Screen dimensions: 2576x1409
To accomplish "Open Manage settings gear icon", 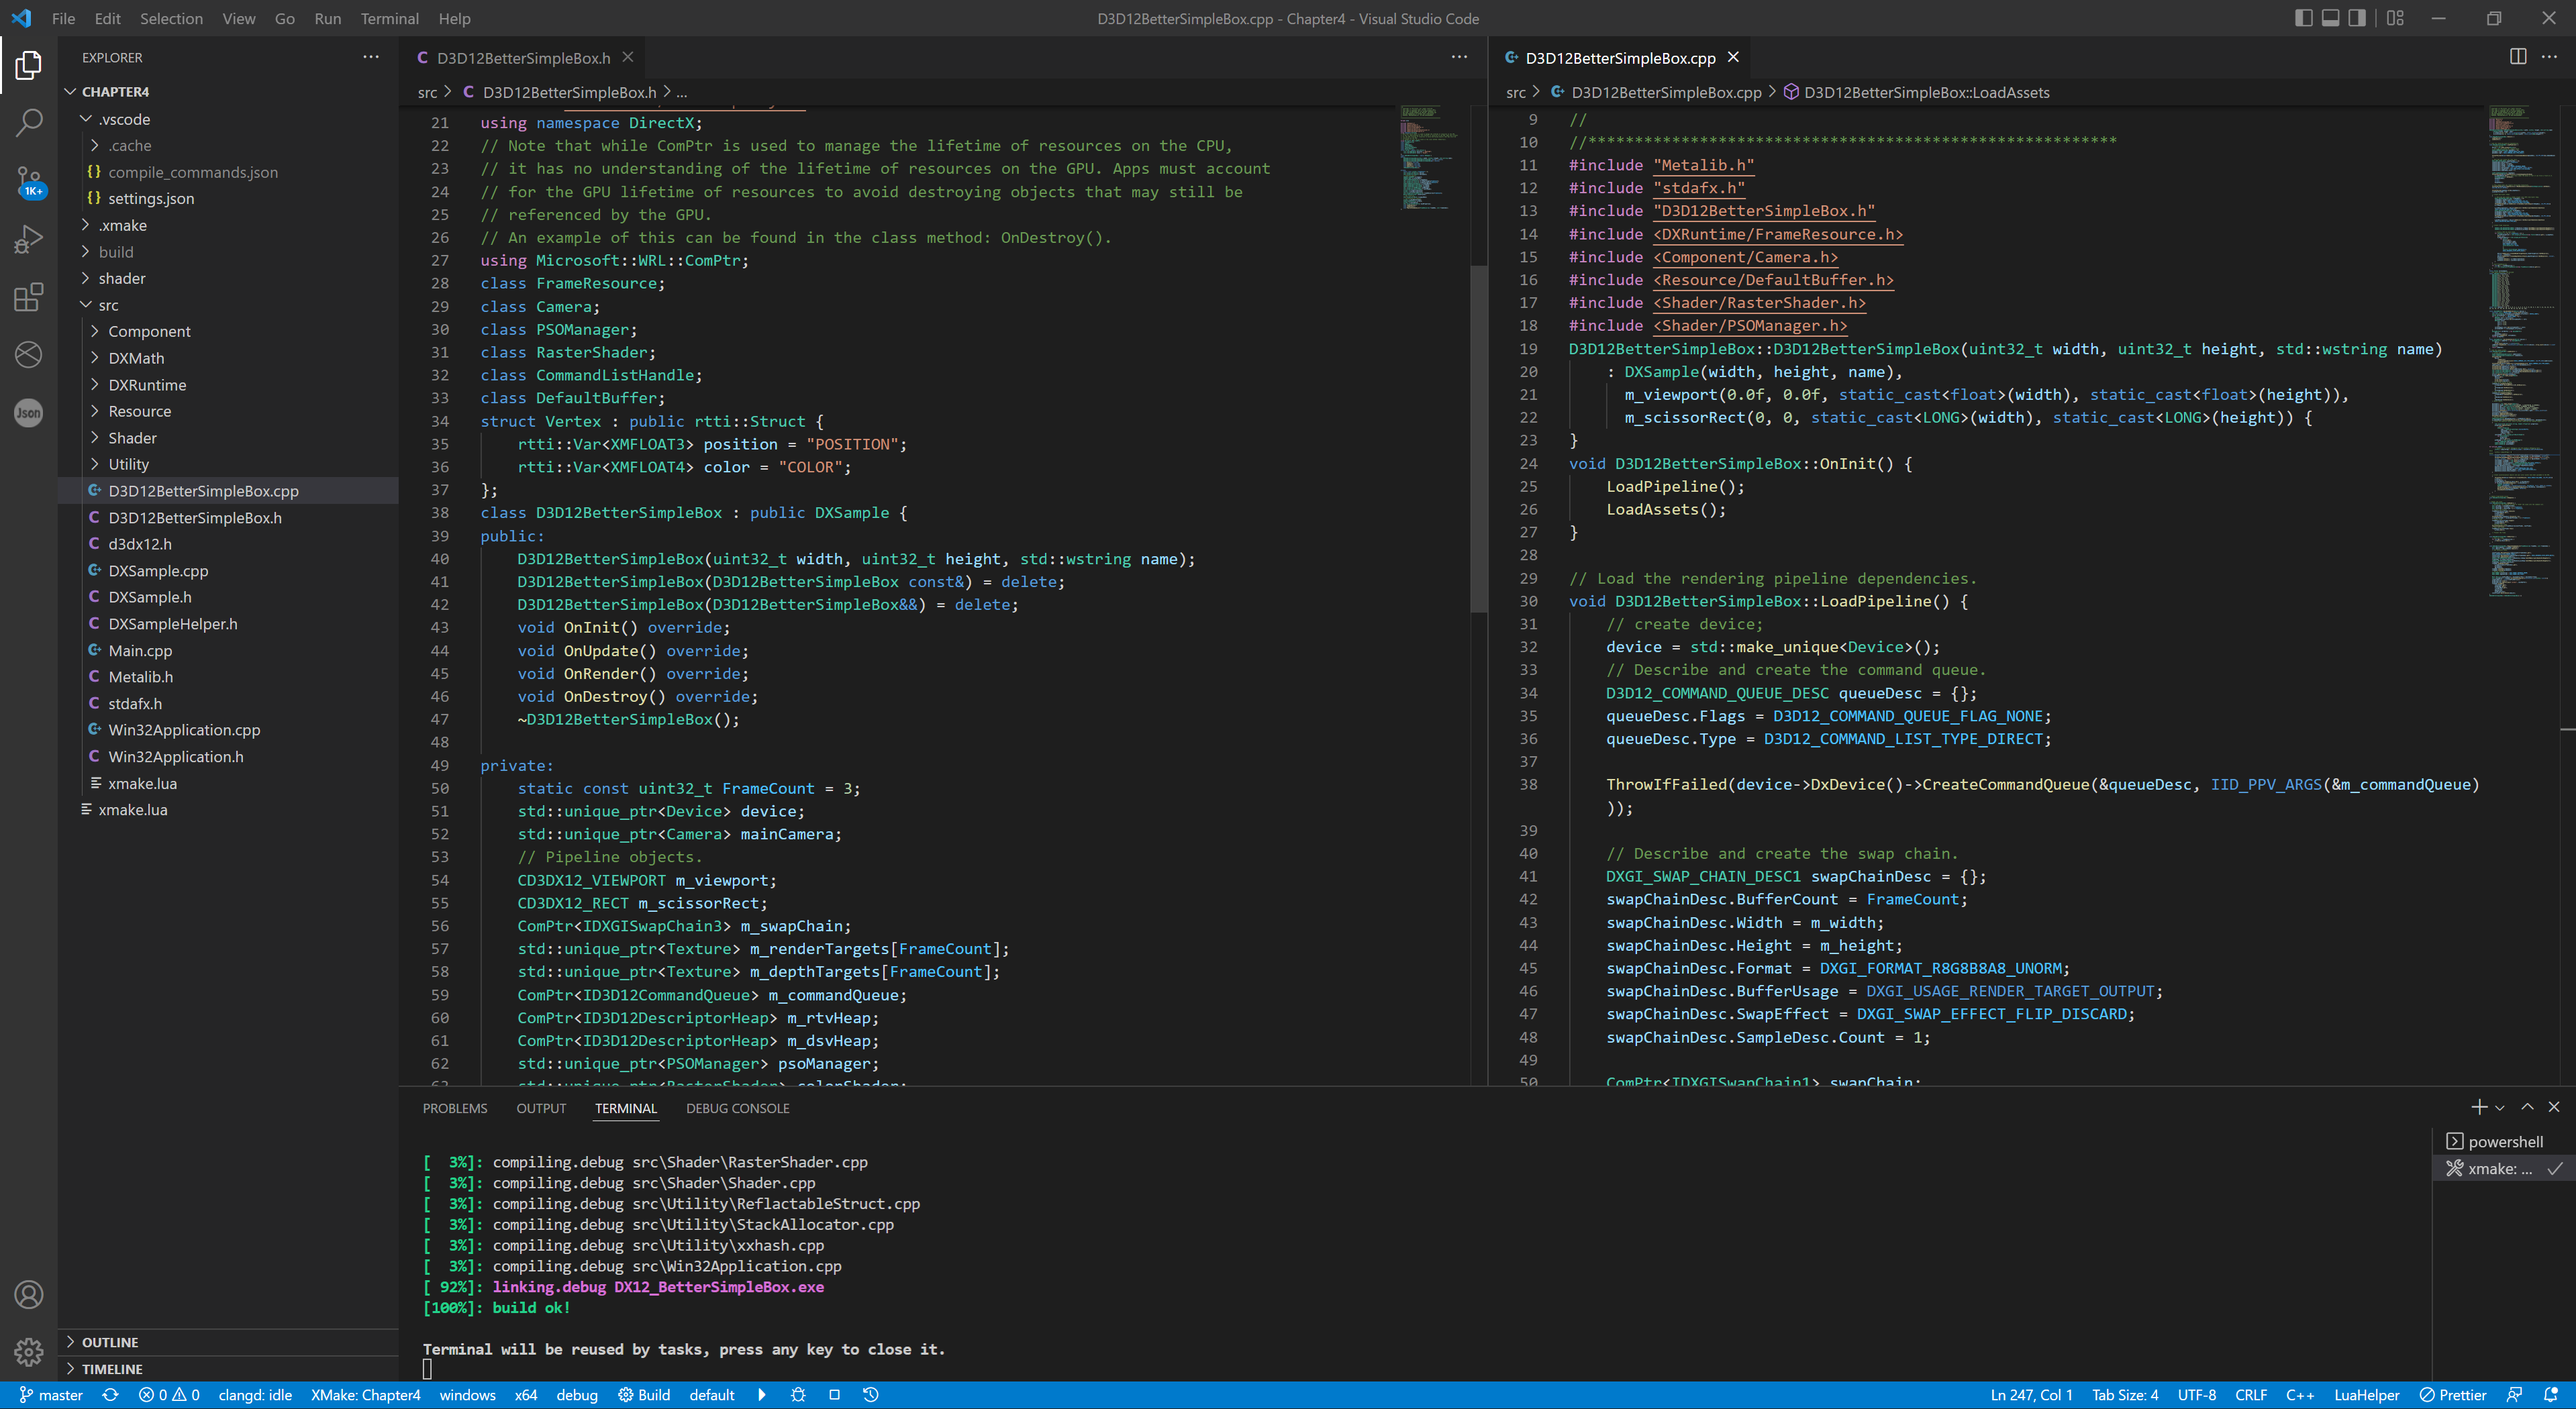I will (28, 1352).
